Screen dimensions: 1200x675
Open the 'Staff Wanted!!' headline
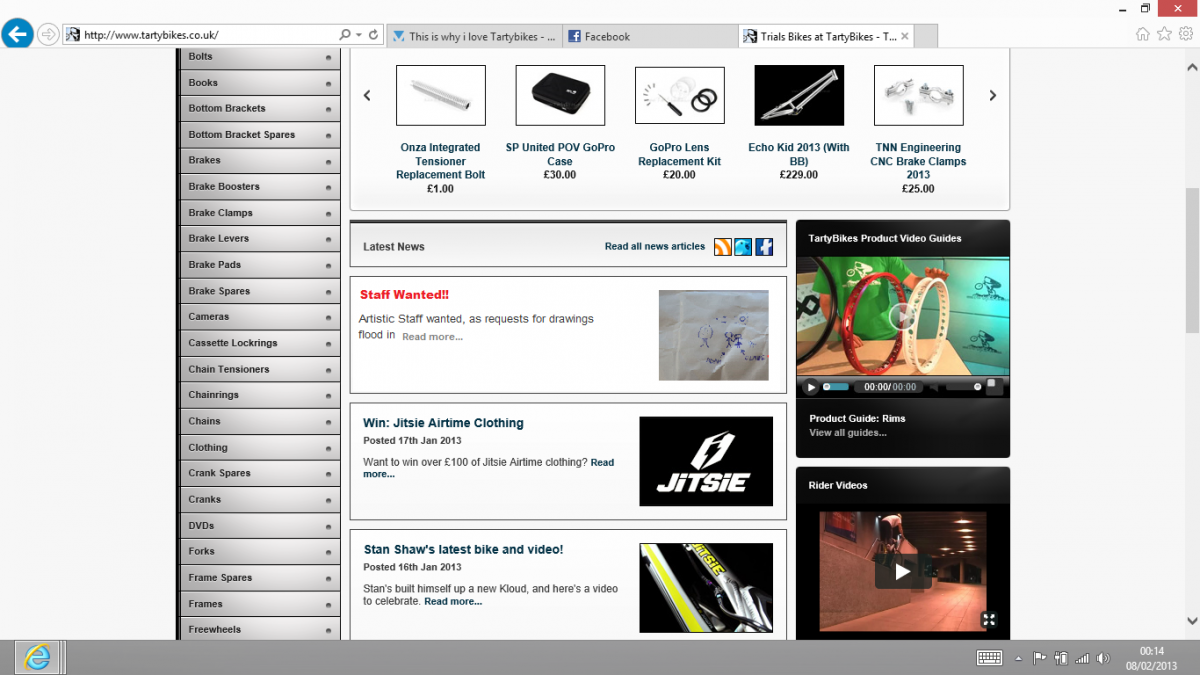click(x=404, y=295)
